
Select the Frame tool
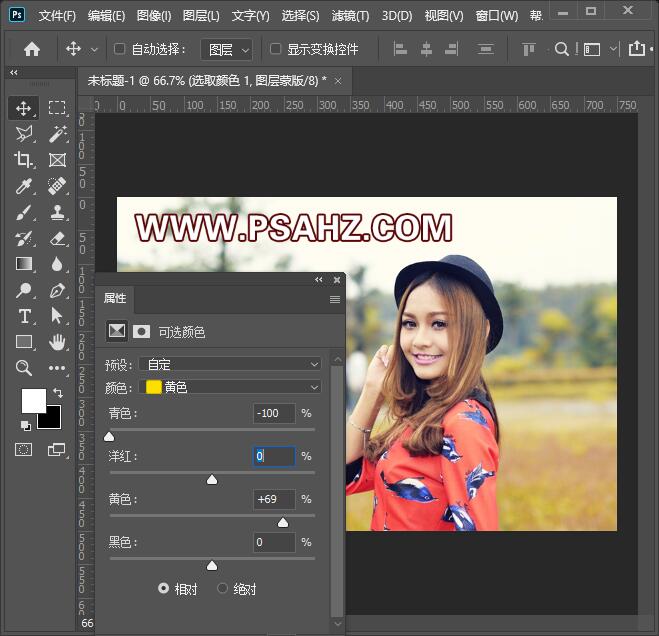(57, 160)
